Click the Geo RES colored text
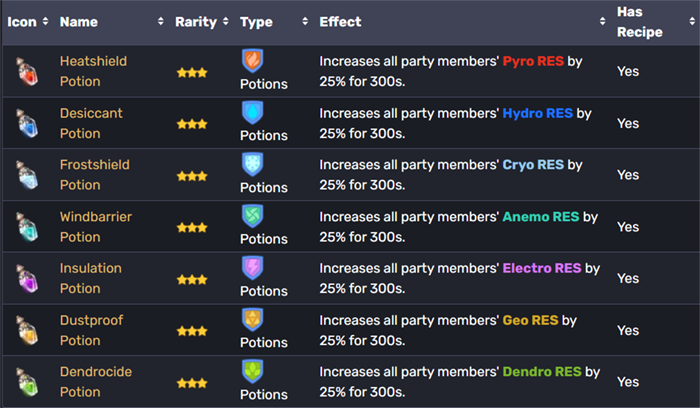Image resolution: width=700 pixels, height=408 pixels. coord(531,320)
